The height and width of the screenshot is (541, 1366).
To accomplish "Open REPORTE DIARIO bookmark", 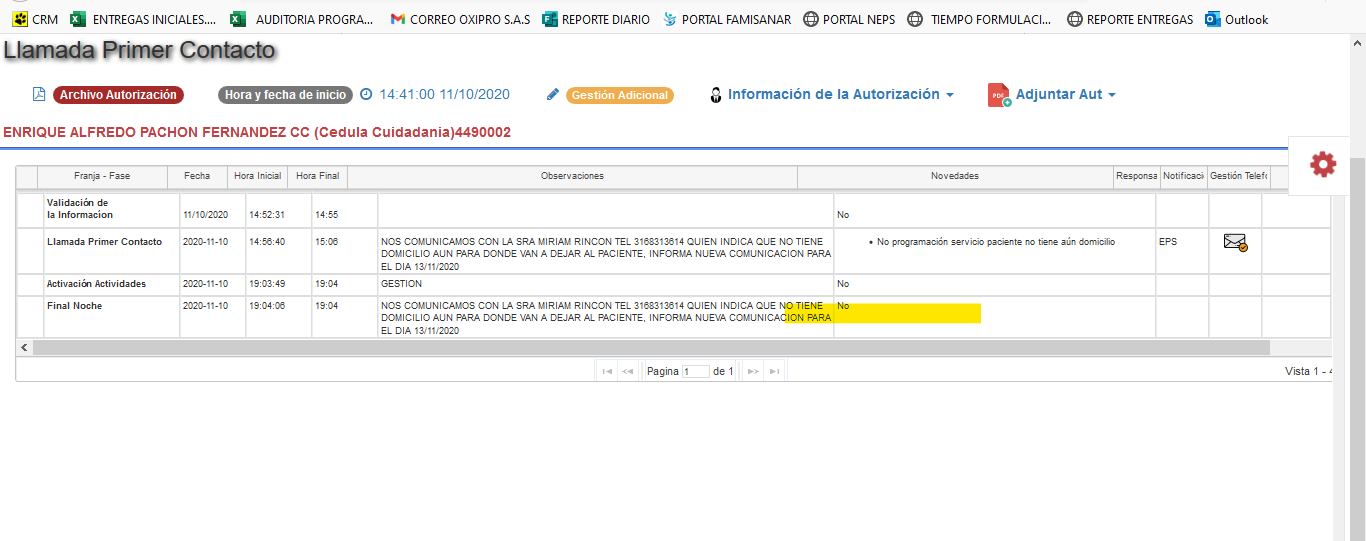I will 596,19.
